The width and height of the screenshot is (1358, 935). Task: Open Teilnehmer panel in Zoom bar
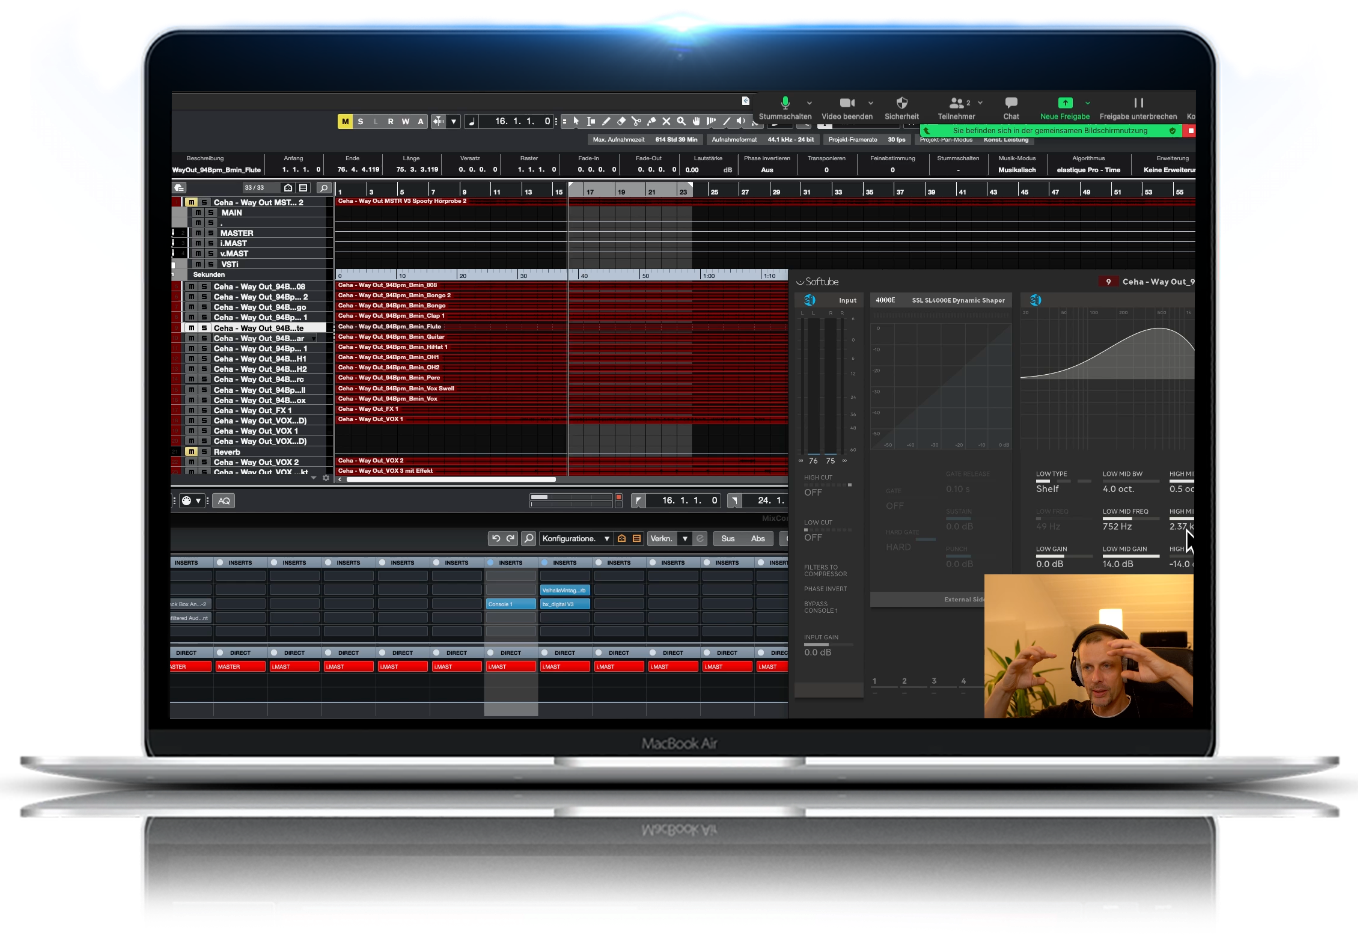957,104
